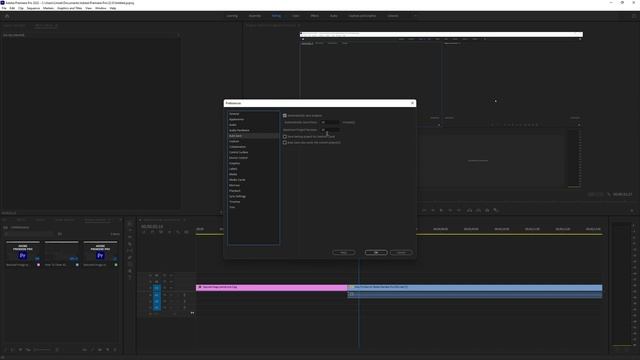Screen dimensions: 640x360
Task: Expand Project panel overflow tabs chevron
Action: [x=120, y=220]
